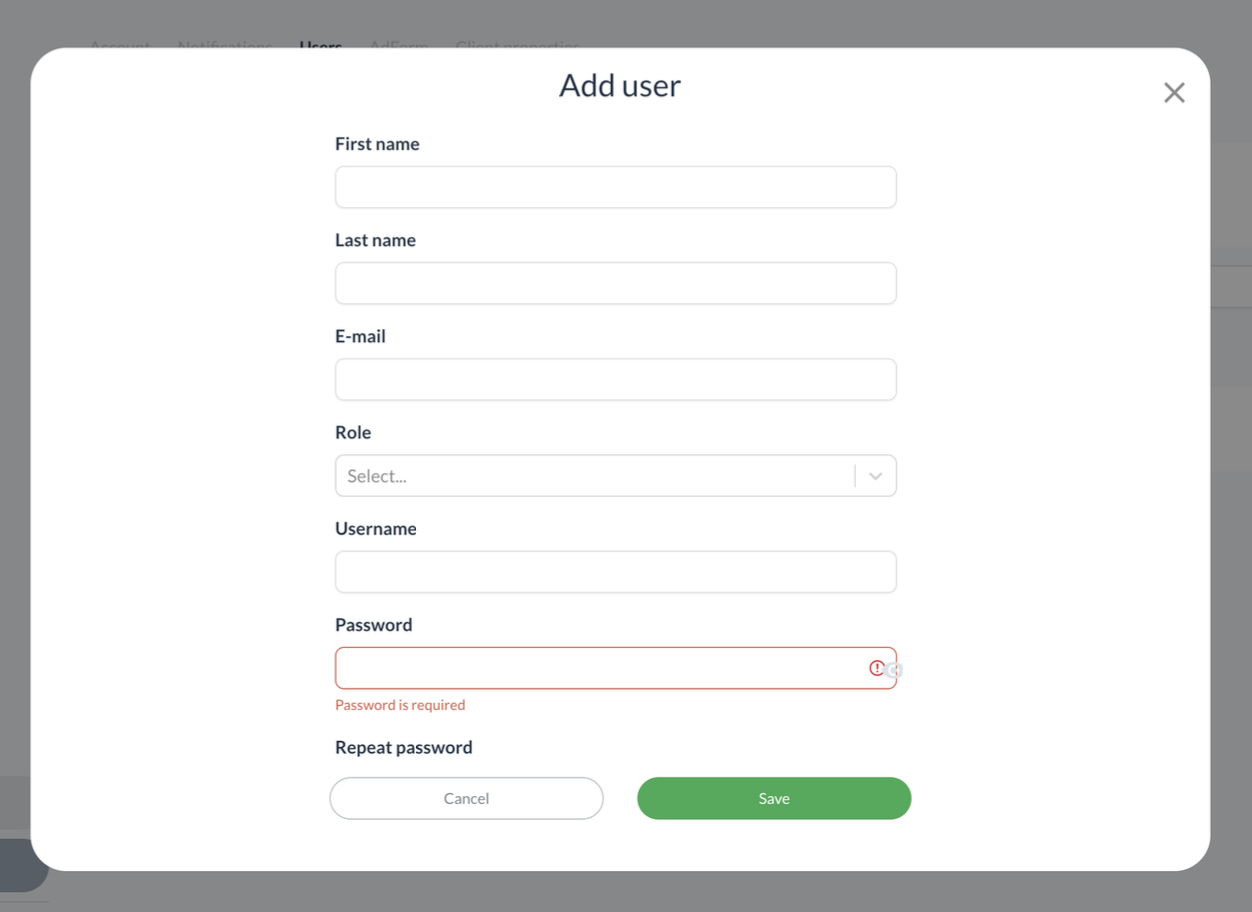Open the Client properties tab

pyautogui.click(x=517, y=45)
